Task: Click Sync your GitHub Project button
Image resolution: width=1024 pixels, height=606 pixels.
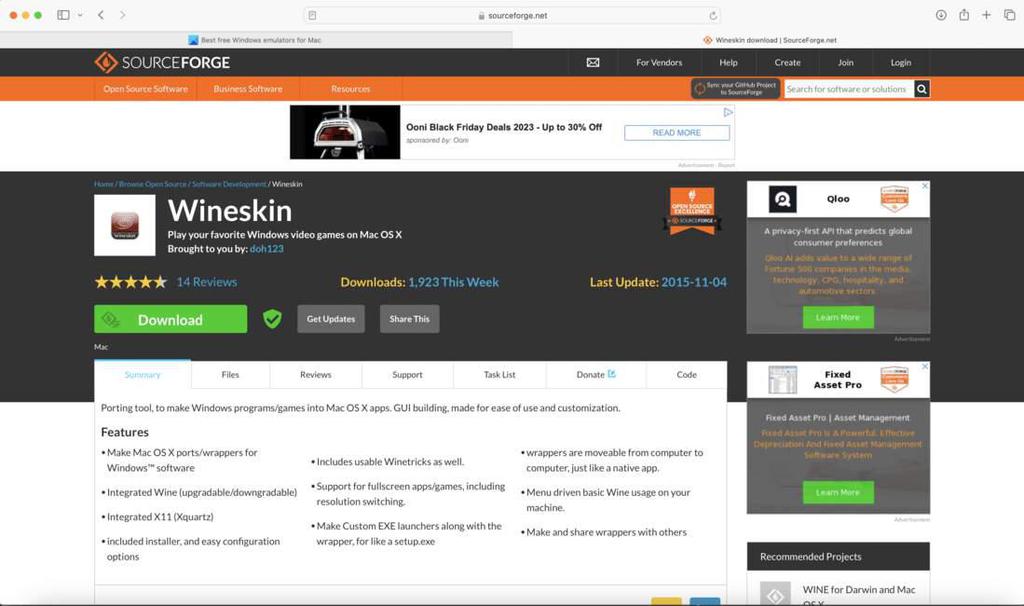Action: pos(735,89)
